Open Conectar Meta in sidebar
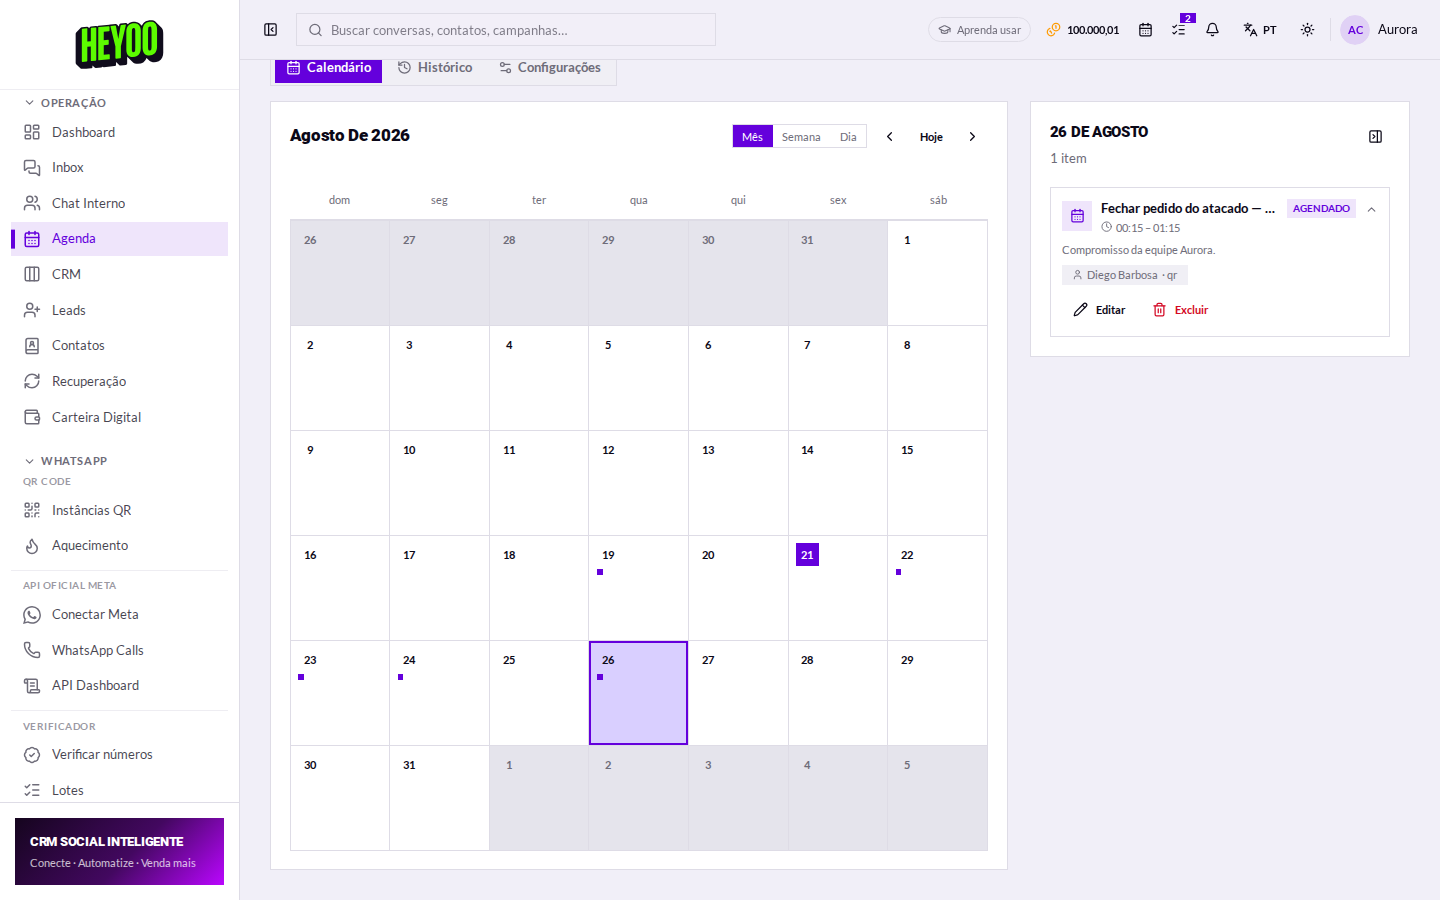Screen dimensions: 1440x900 [119, 614]
